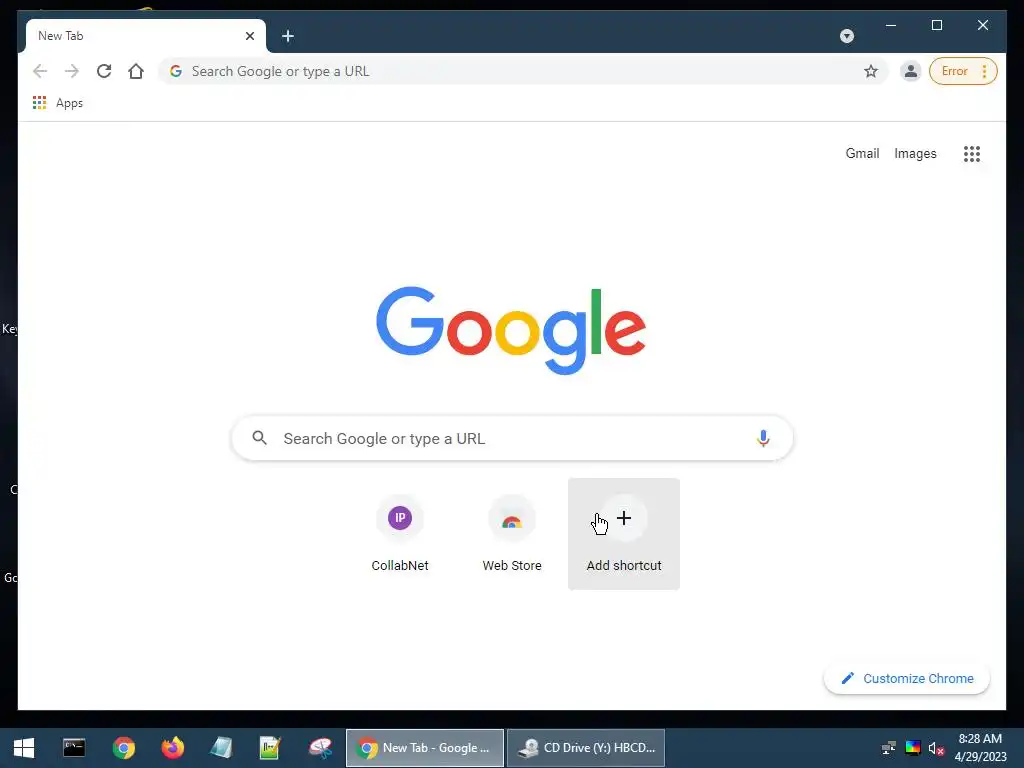This screenshot has width=1024, height=768.
Task: Reload the current page
Action: [x=104, y=71]
